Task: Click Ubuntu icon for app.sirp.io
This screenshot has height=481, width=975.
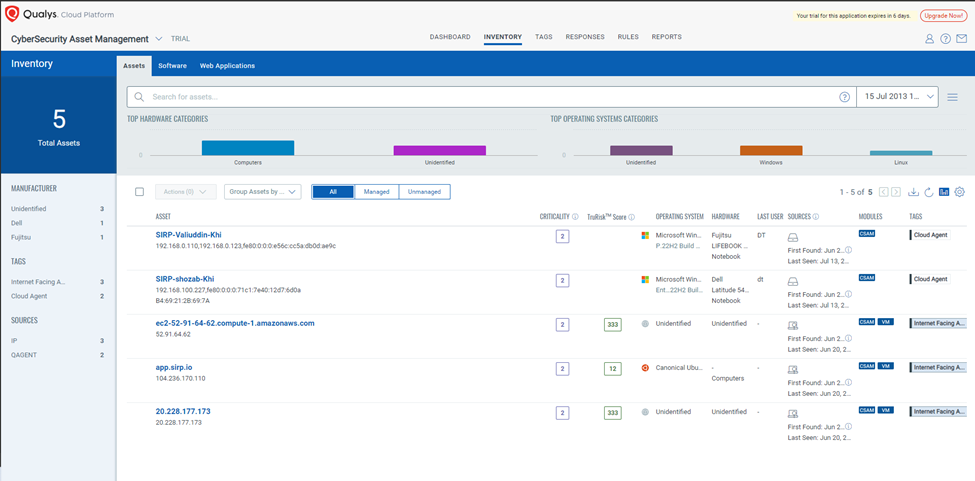Action: pos(645,368)
